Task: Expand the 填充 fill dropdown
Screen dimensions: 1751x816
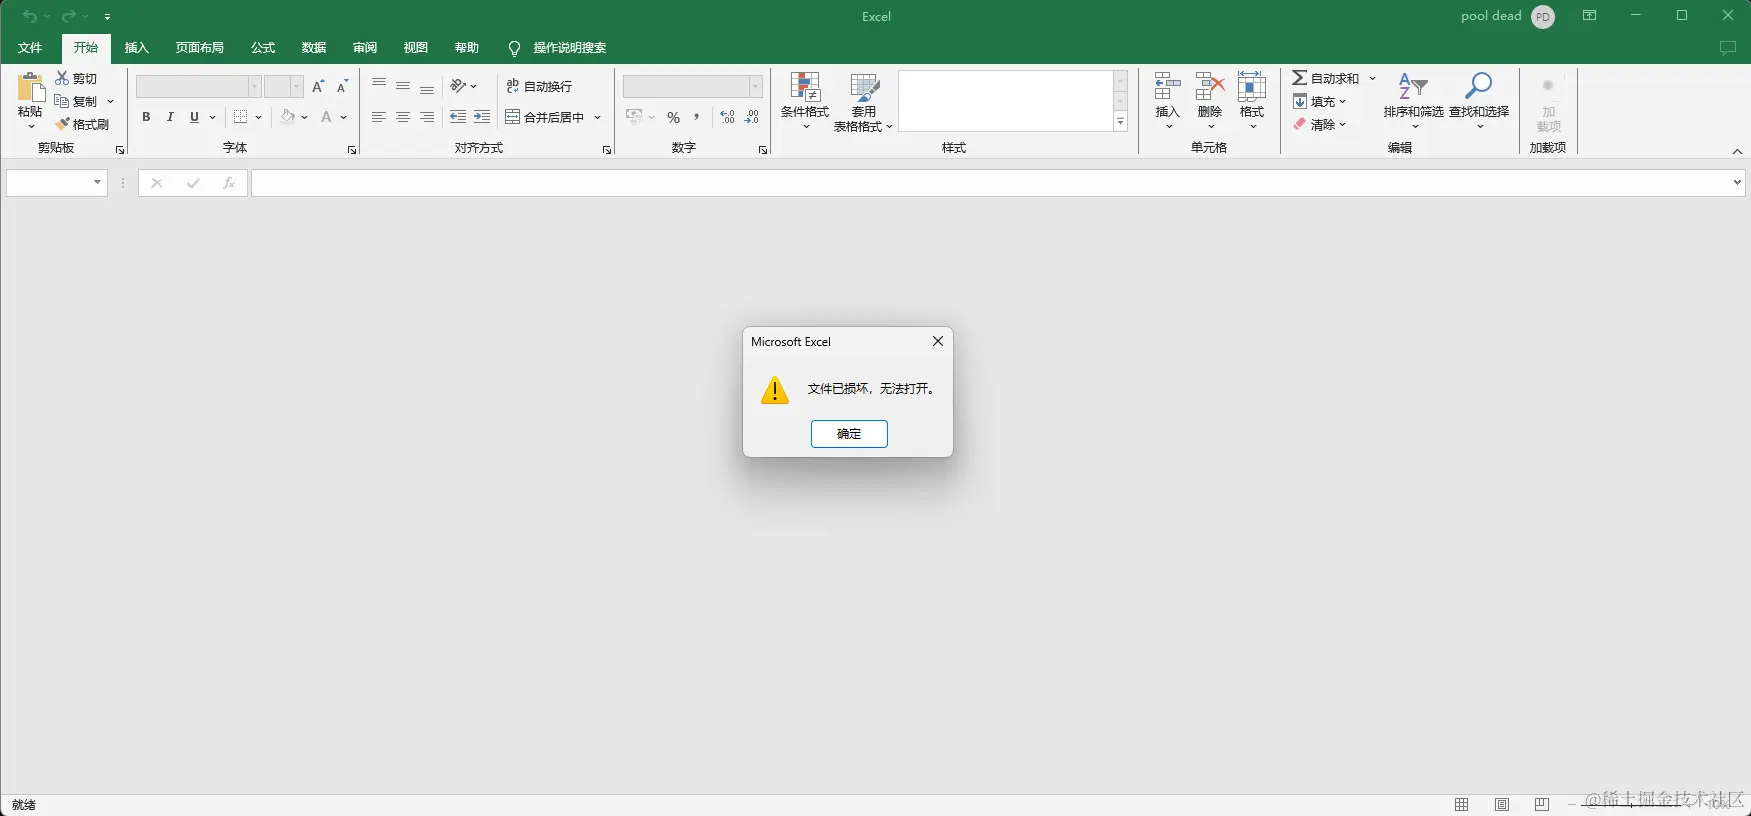Action: [x=1342, y=101]
